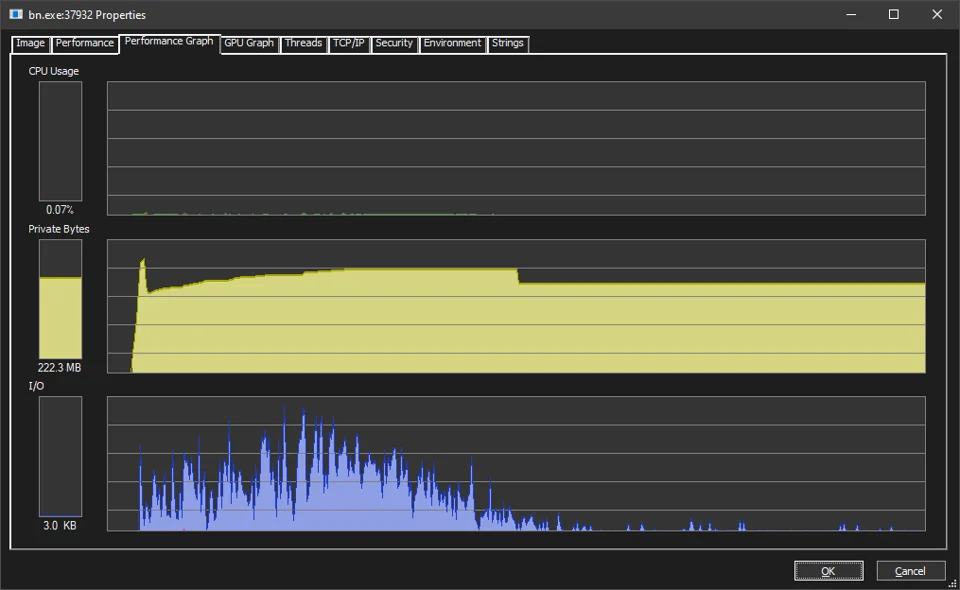
Task: Click the 0.07% CPU value
Action: pyautogui.click(x=60, y=210)
